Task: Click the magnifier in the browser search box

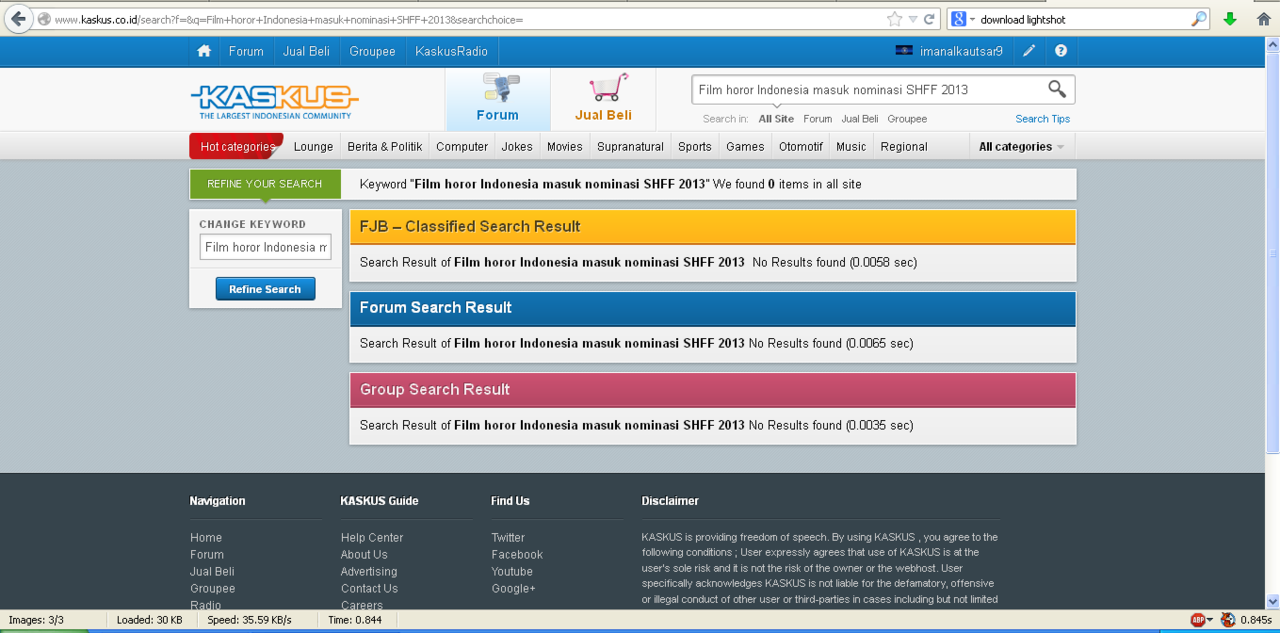Action: [x=1199, y=19]
